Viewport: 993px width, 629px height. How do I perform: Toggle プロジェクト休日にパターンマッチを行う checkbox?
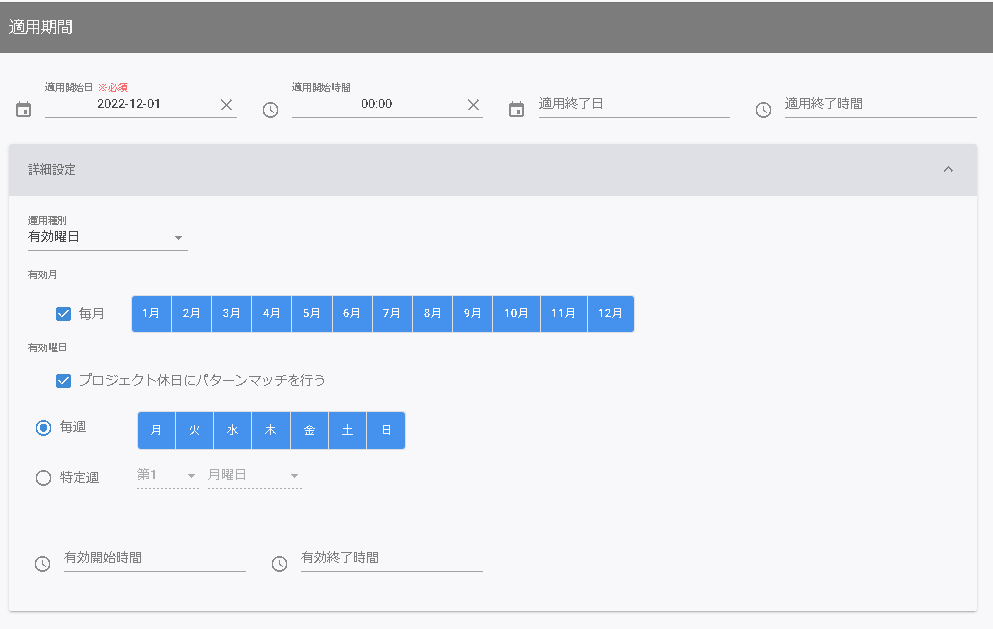point(64,380)
